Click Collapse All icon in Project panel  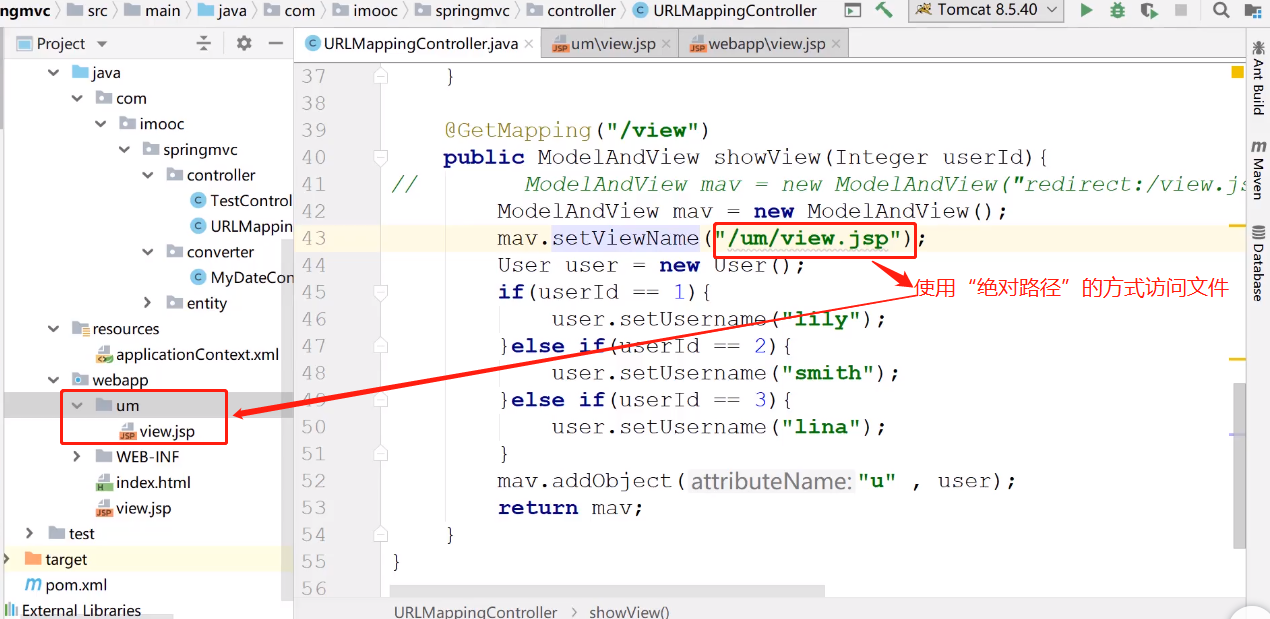tap(204, 44)
